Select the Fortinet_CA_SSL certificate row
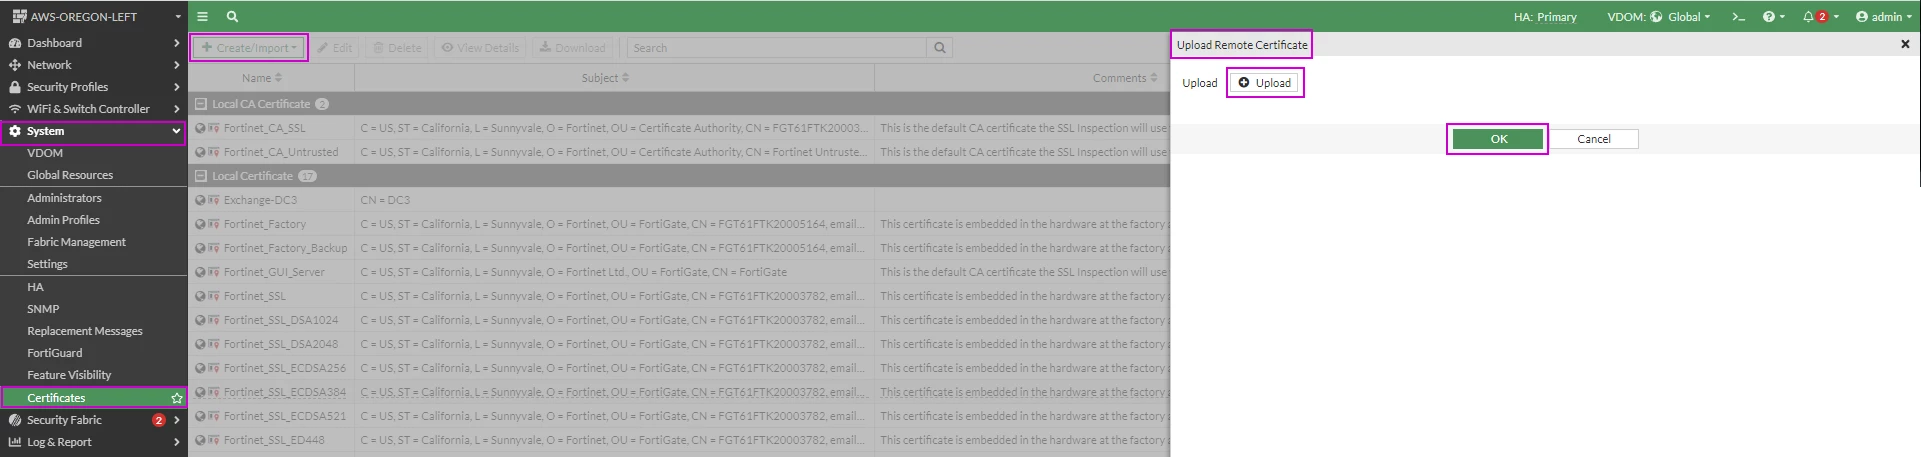 click(x=679, y=128)
